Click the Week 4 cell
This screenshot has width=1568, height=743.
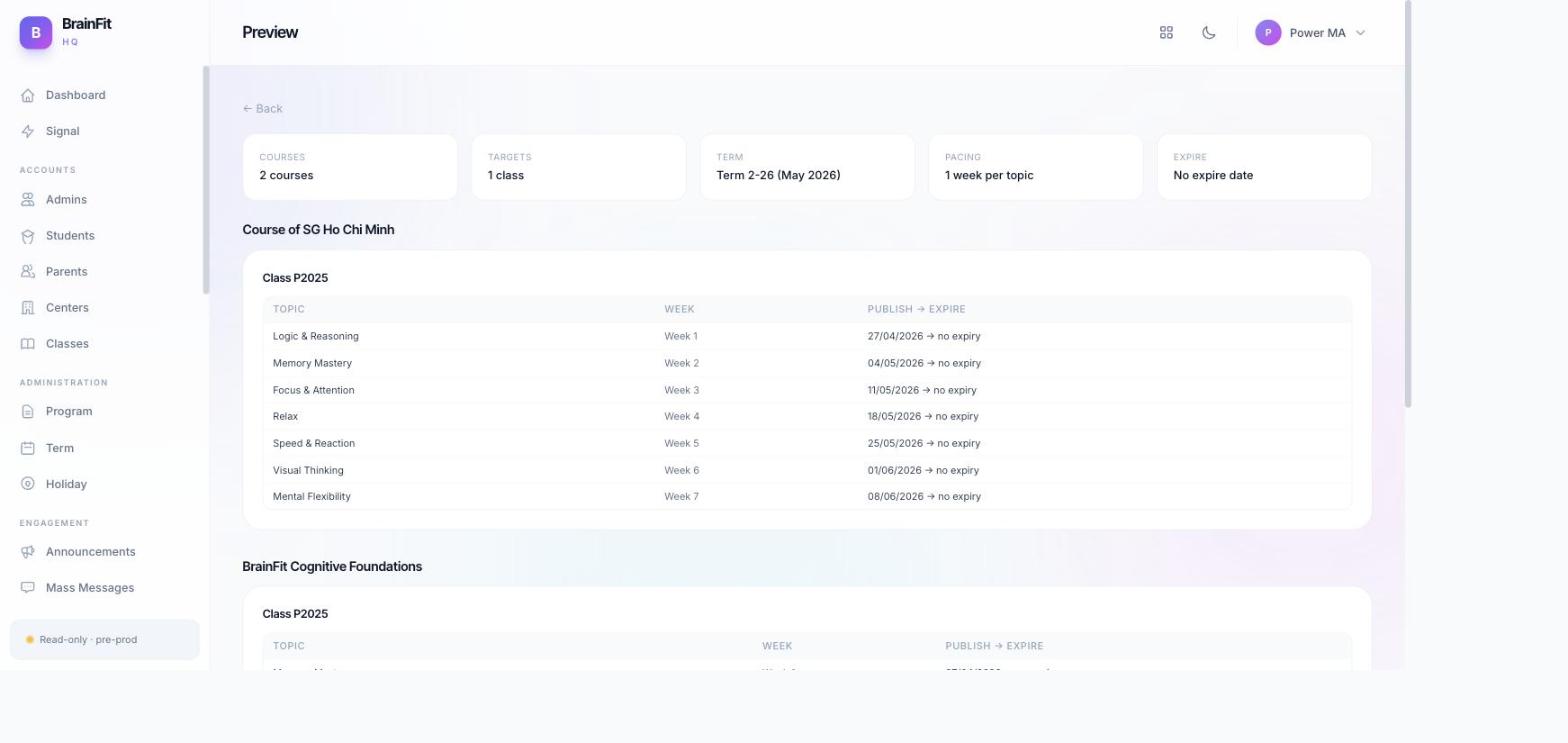click(x=682, y=417)
